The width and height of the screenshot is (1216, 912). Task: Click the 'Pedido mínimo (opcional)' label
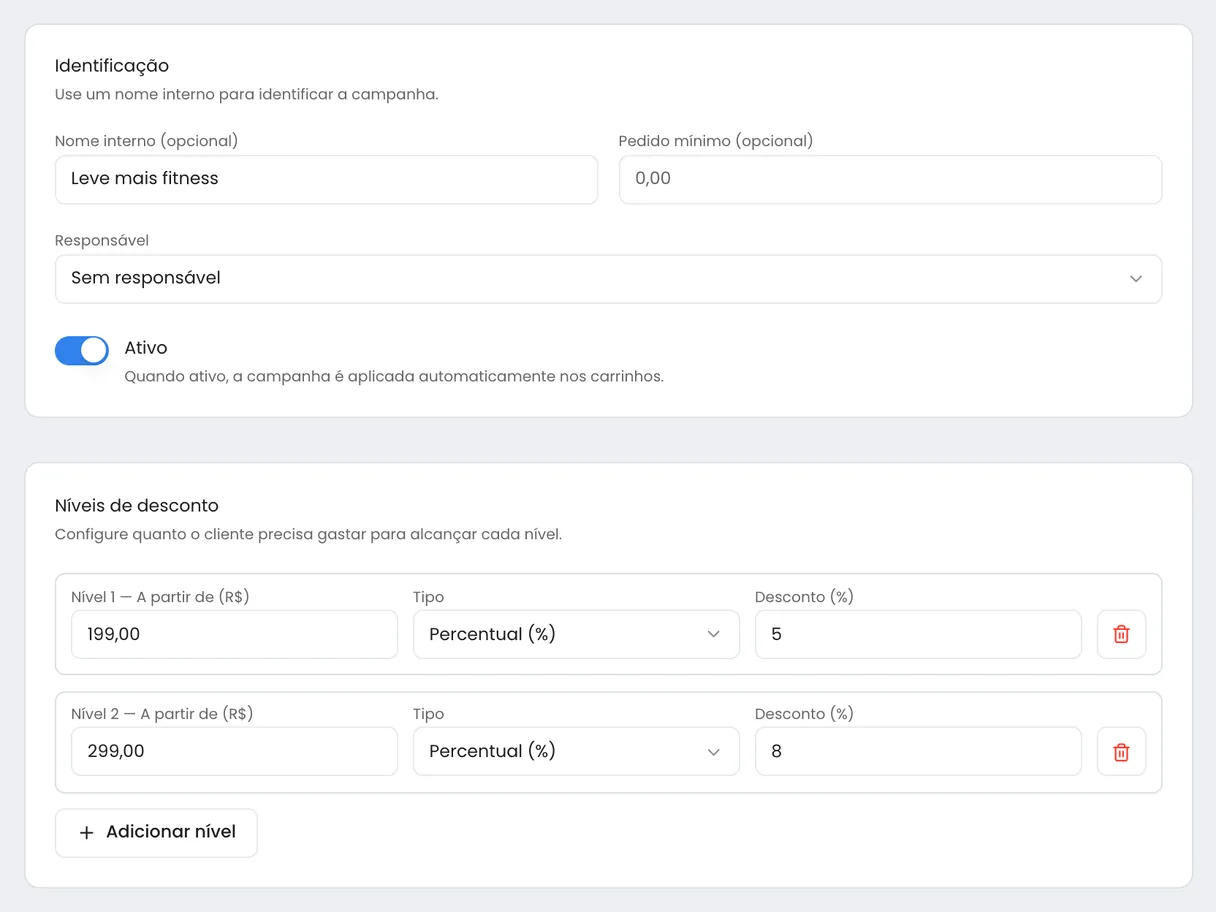point(716,141)
